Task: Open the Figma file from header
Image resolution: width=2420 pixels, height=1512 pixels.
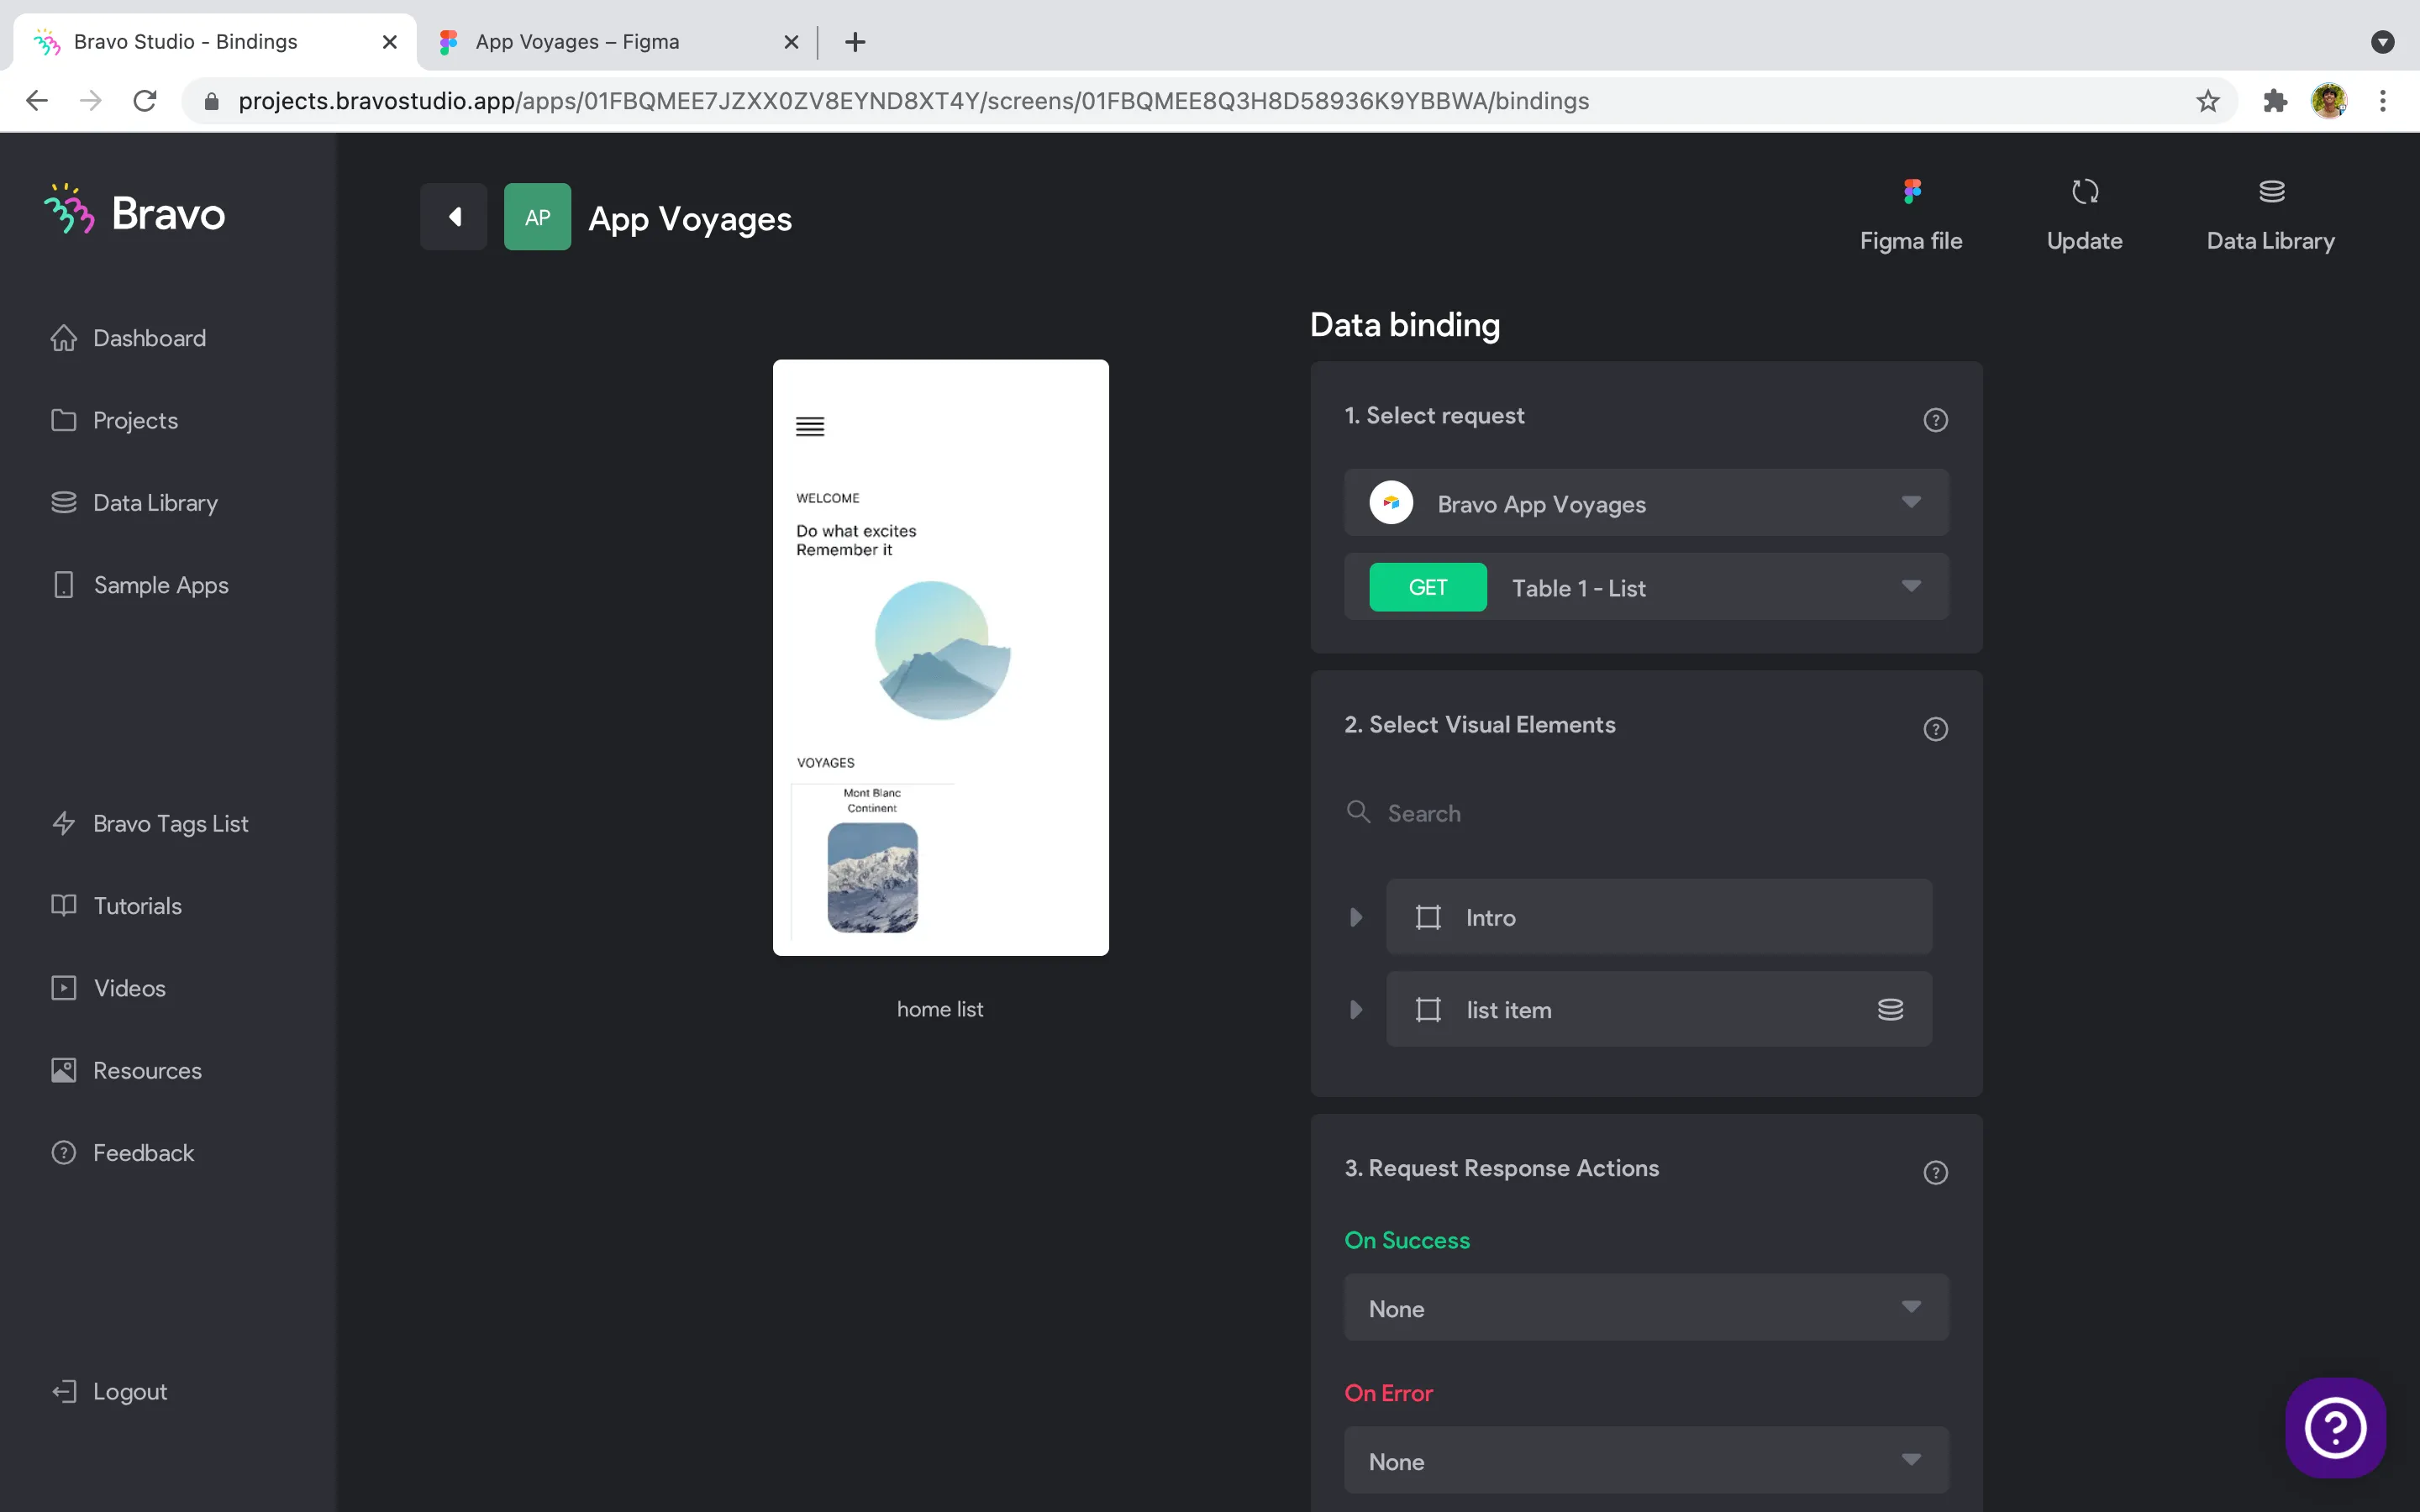Action: [x=1911, y=216]
